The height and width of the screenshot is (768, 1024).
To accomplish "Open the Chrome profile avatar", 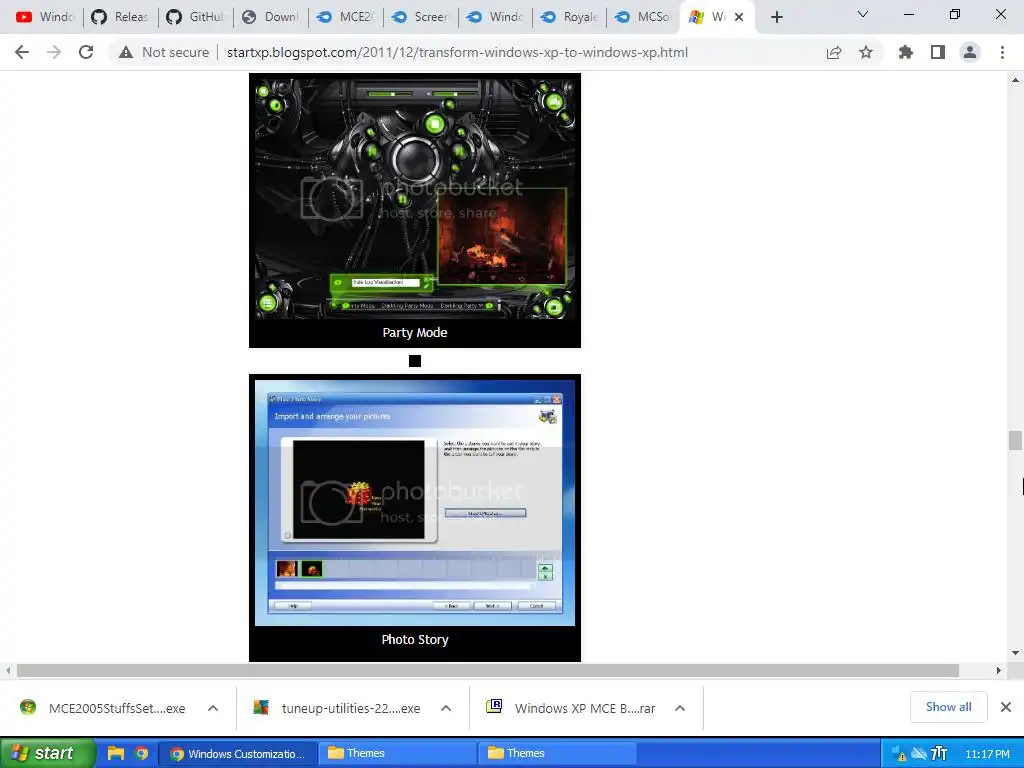I will point(970,52).
